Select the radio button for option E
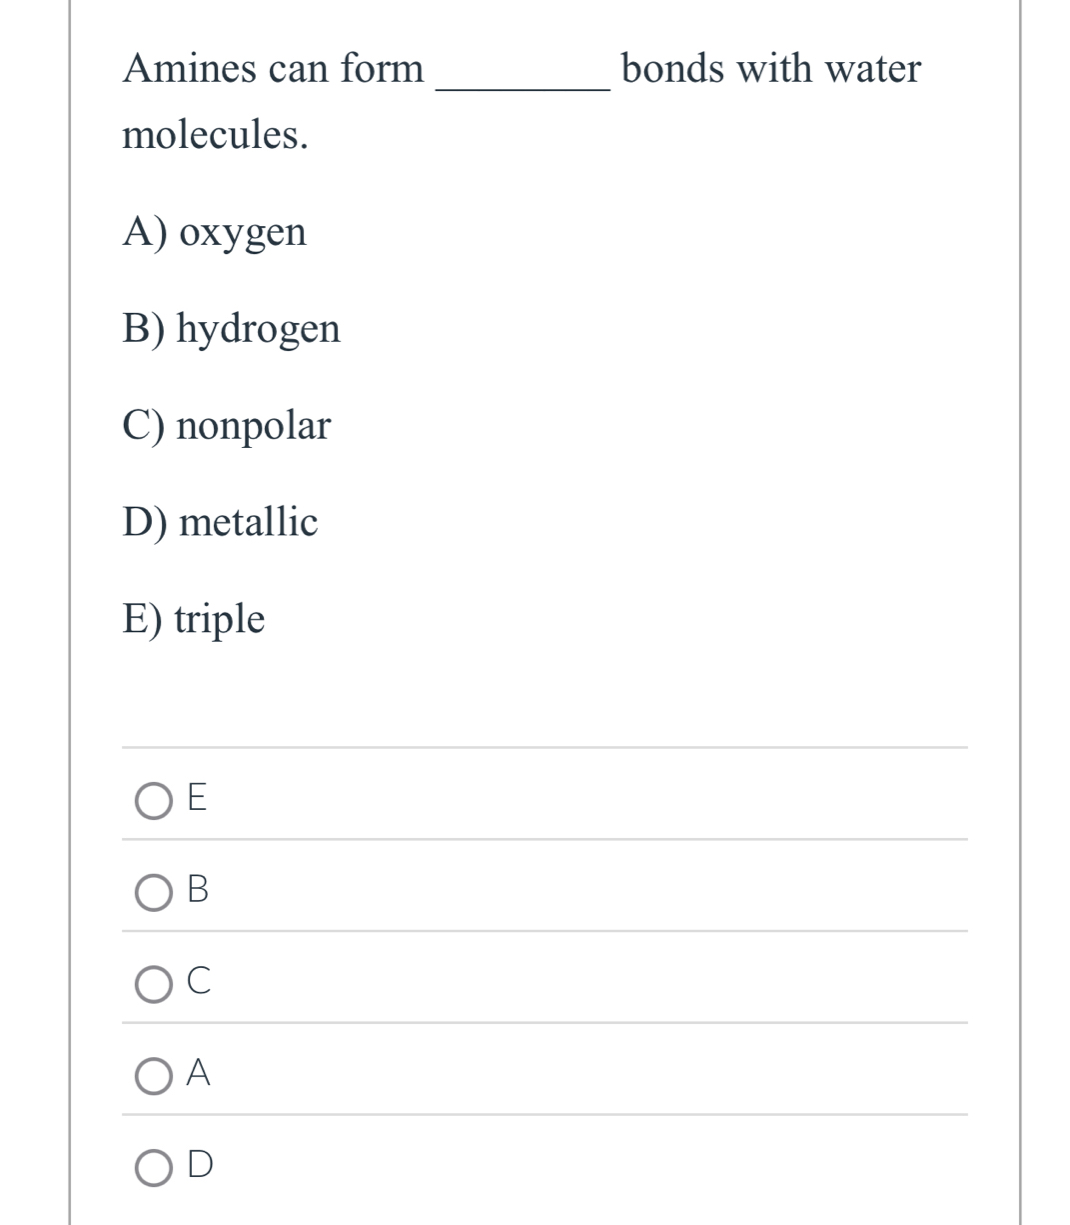Screen dimensions: 1070x1225 [x=152, y=800]
